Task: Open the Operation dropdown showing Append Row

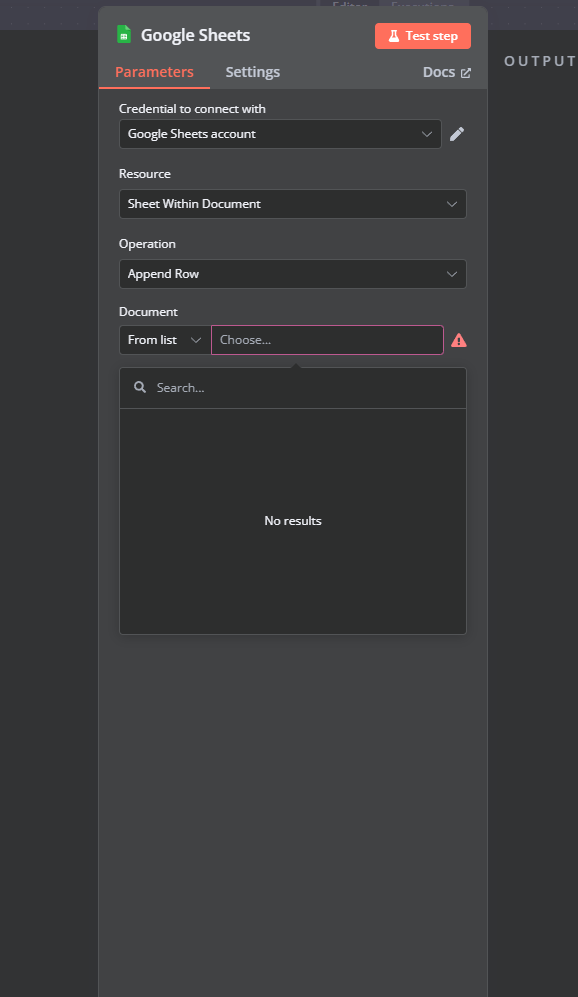Action: pyautogui.click(x=292, y=274)
